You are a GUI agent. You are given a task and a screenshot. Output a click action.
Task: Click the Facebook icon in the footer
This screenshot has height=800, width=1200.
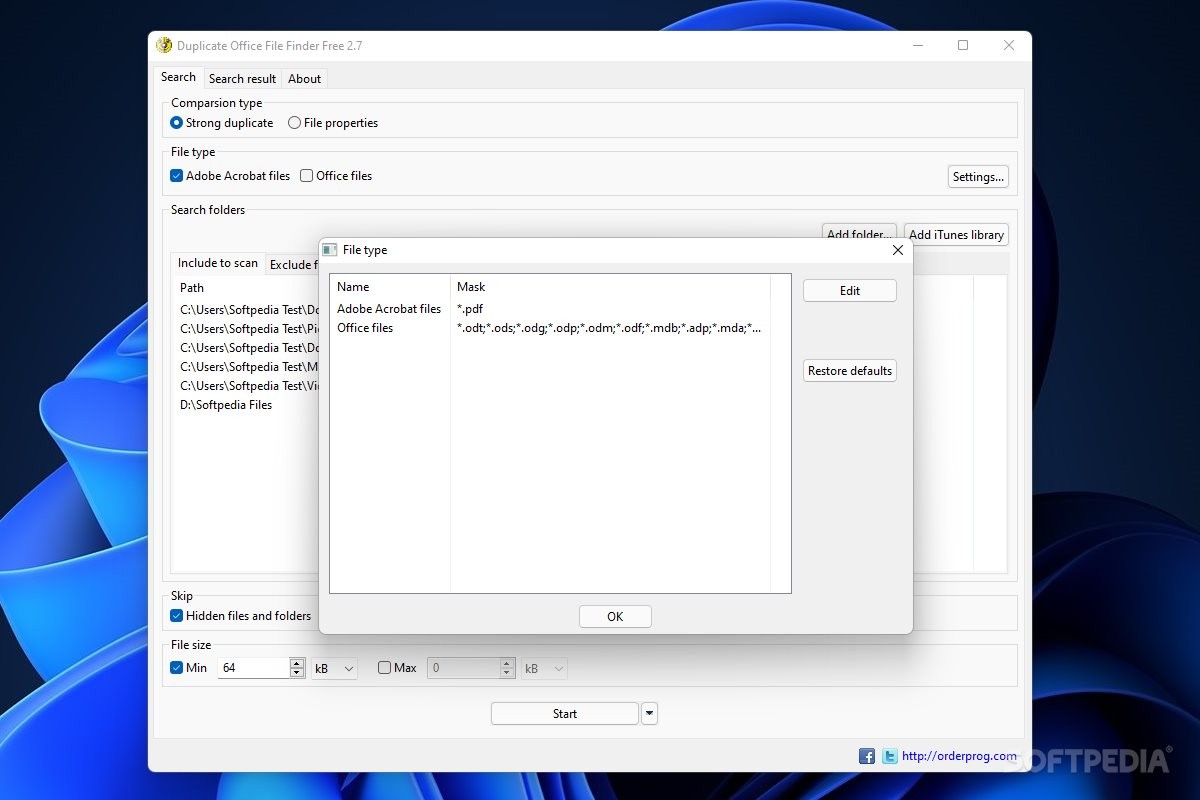click(x=867, y=756)
